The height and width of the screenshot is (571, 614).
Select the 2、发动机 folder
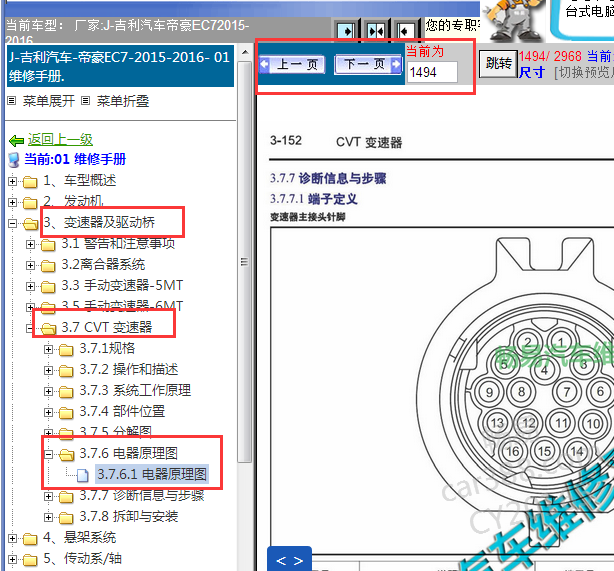tap(73, 201)
